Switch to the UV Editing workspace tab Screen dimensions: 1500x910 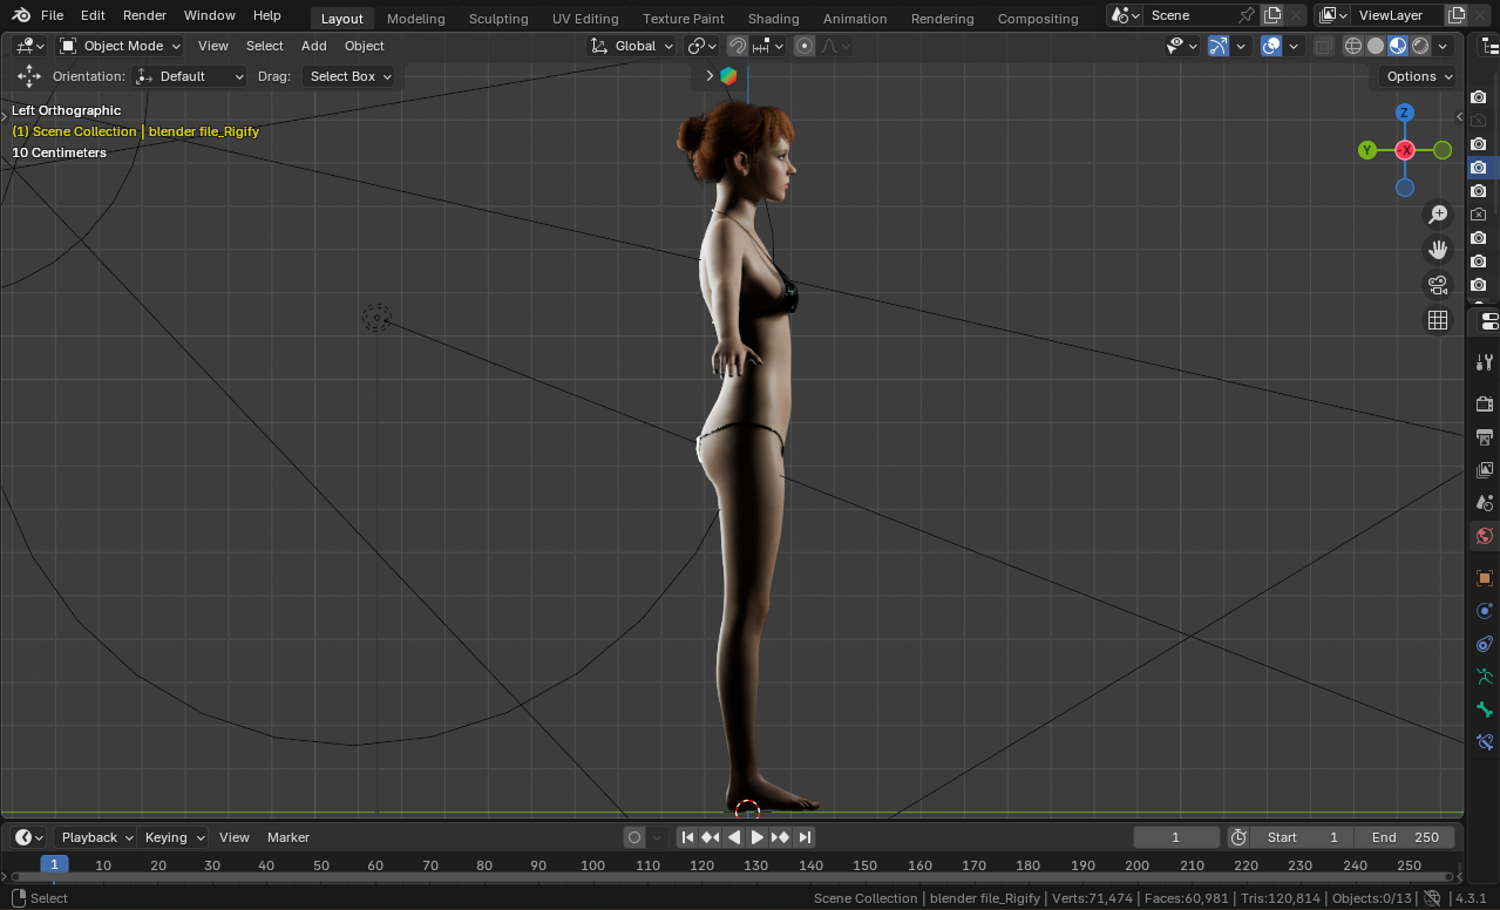[585, 18]
